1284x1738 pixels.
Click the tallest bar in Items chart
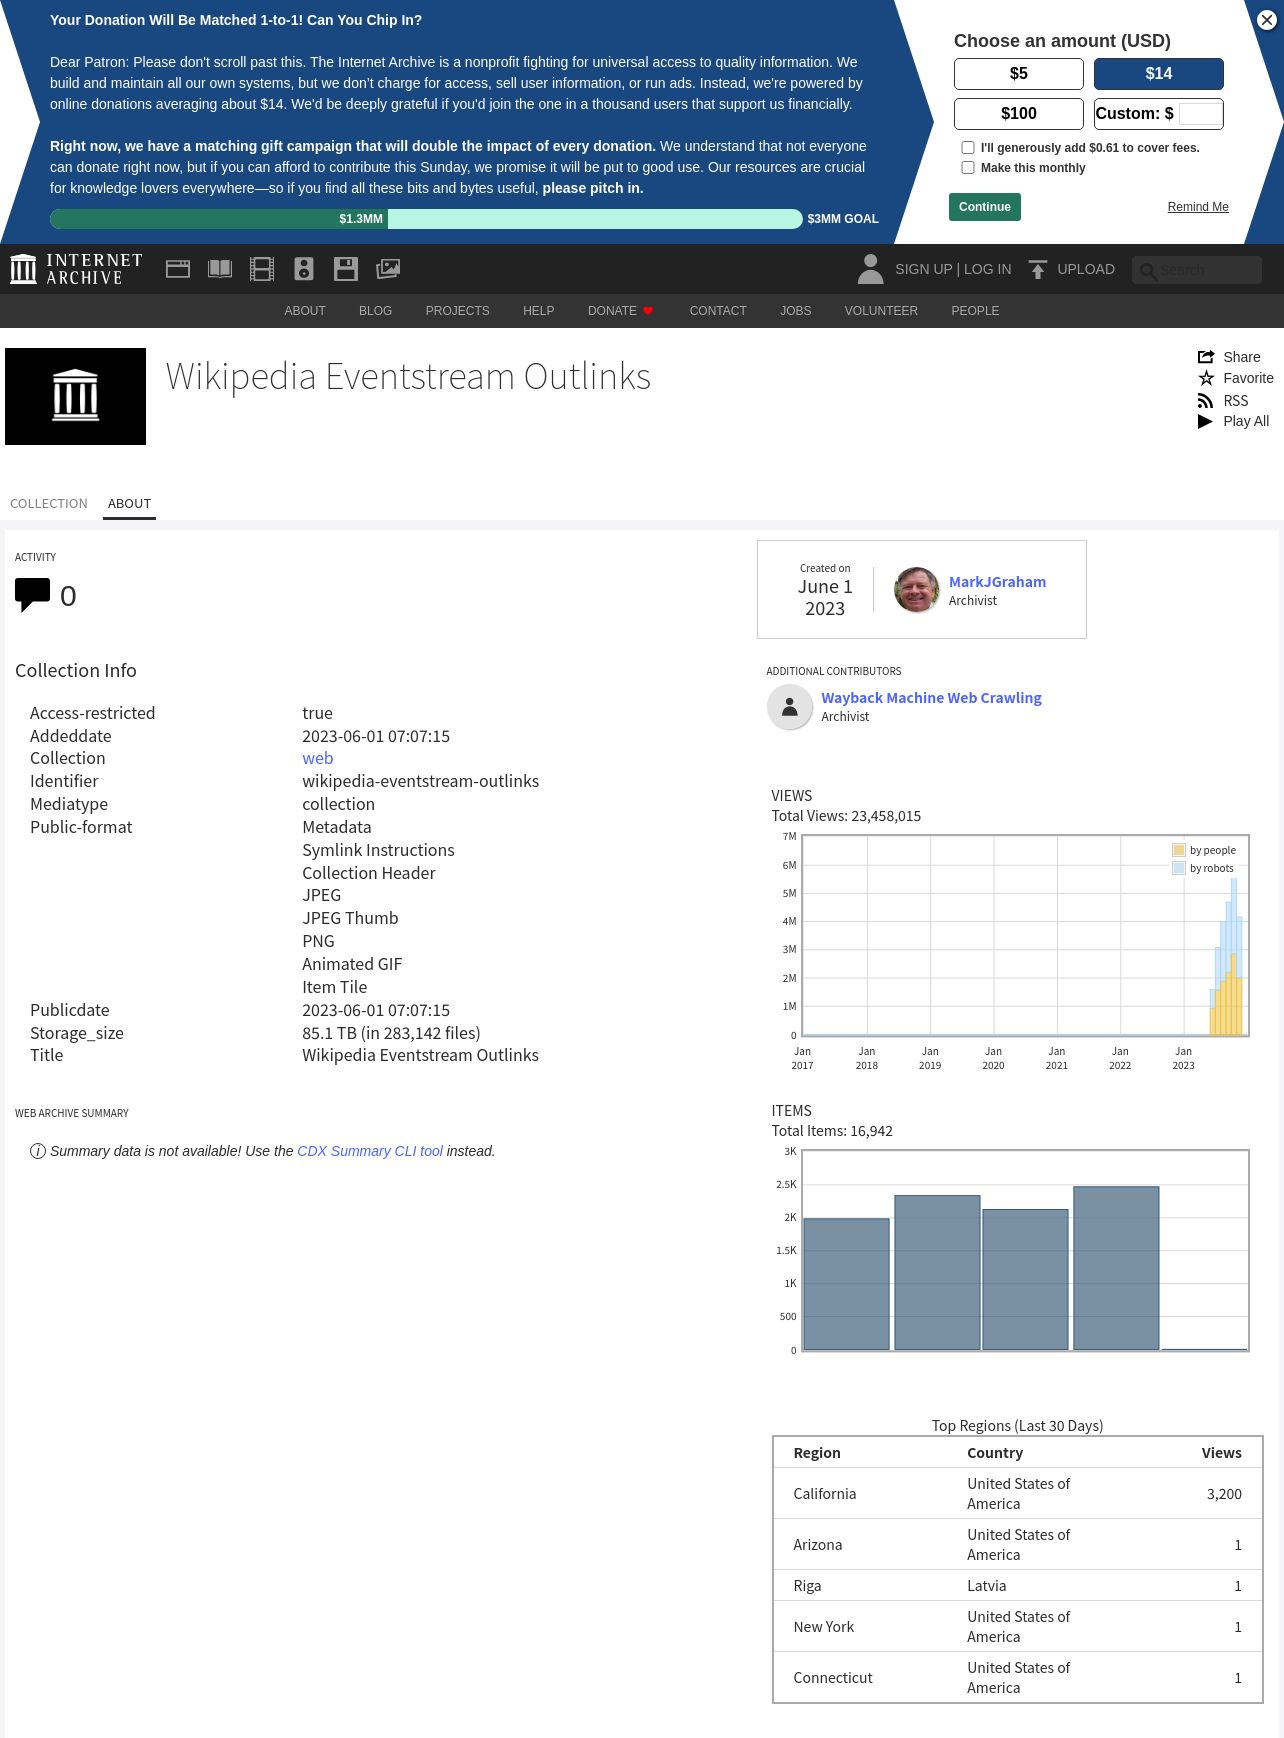pyautogui.click(x=1116, y=1268)
